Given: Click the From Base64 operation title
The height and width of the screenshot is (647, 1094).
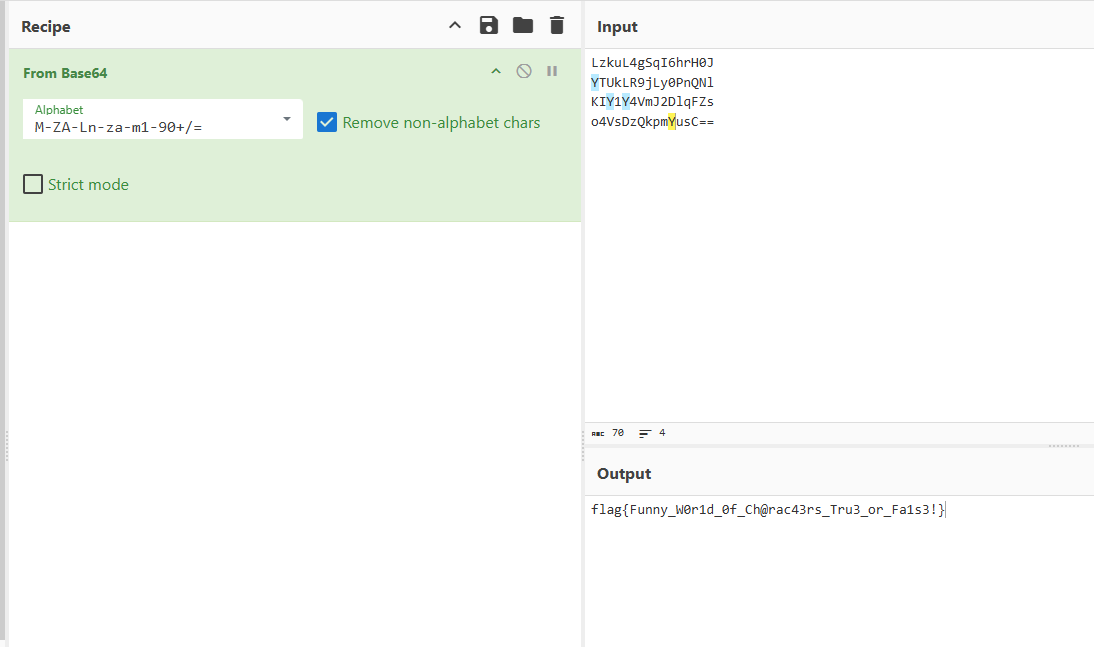Looking at the screenshot, I should (x=65, y=73).
